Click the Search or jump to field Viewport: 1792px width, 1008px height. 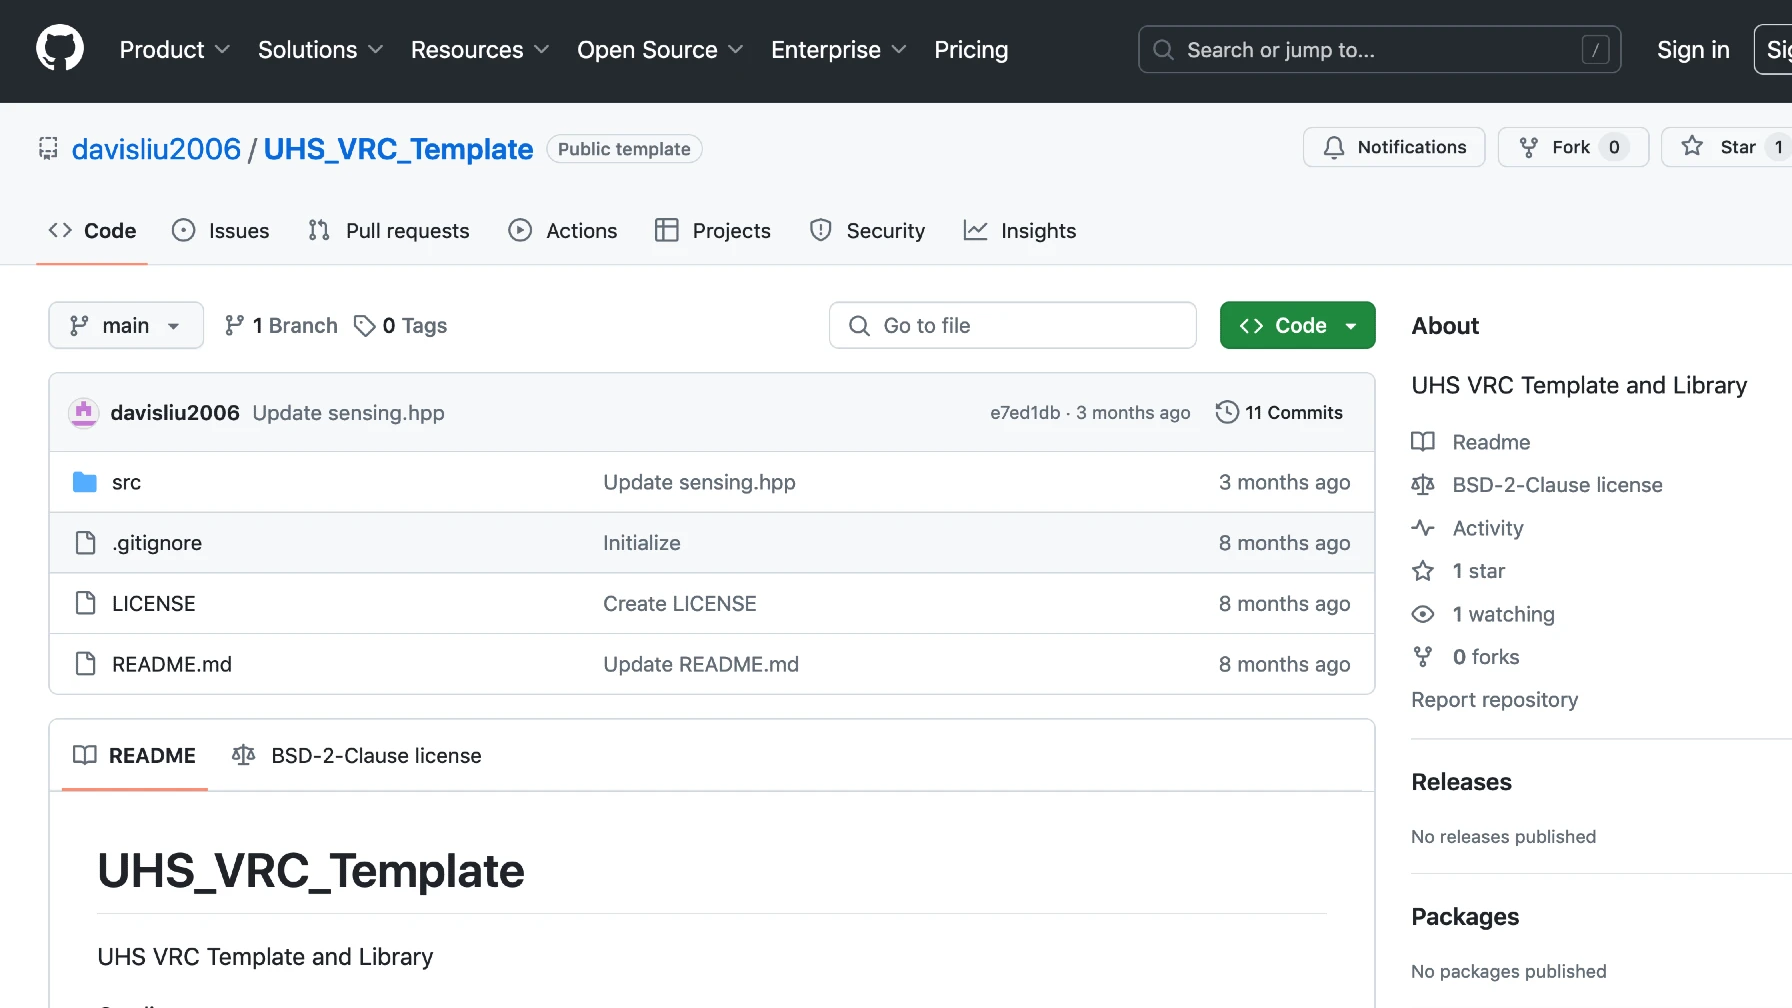tap(1379, 49)
